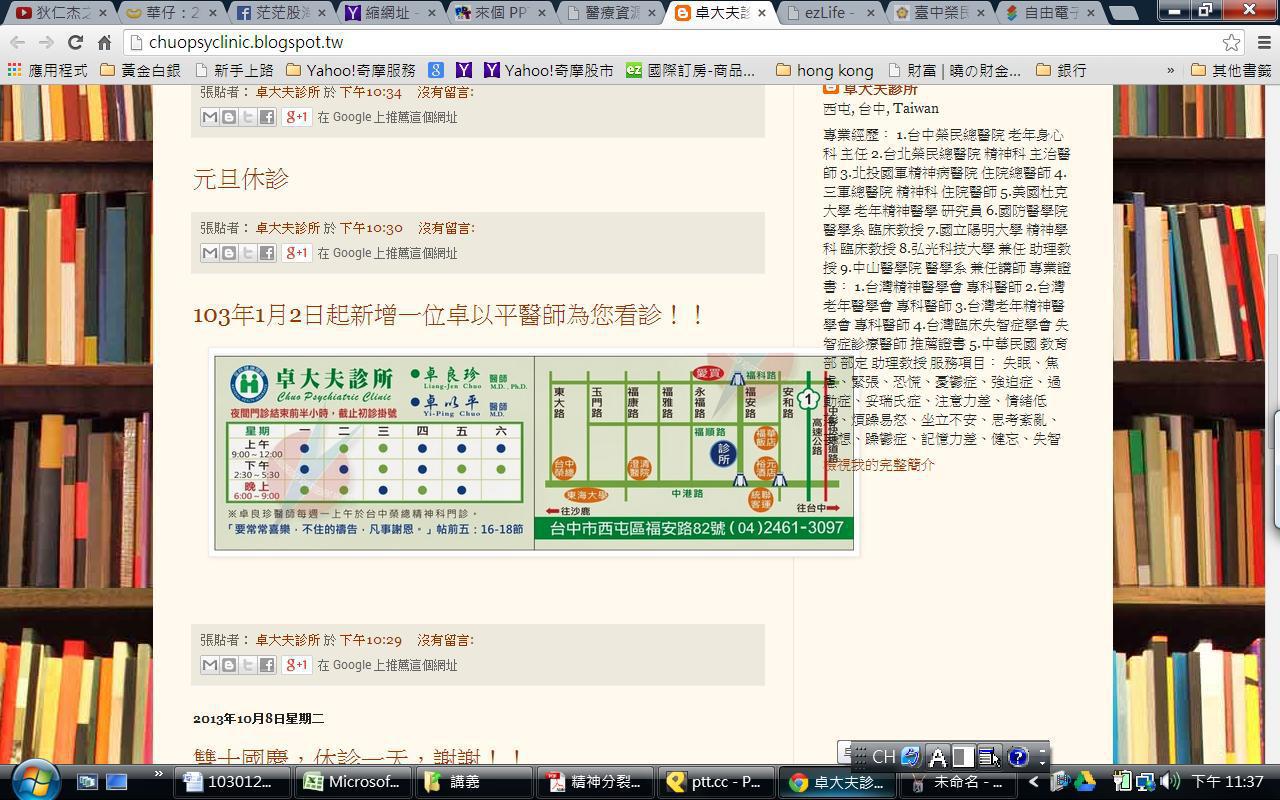The height and width of the screenshot is (800, 1280).
Task: Click 沒有留言 on the 下午10:29 post
Action: tap(446, 640)
